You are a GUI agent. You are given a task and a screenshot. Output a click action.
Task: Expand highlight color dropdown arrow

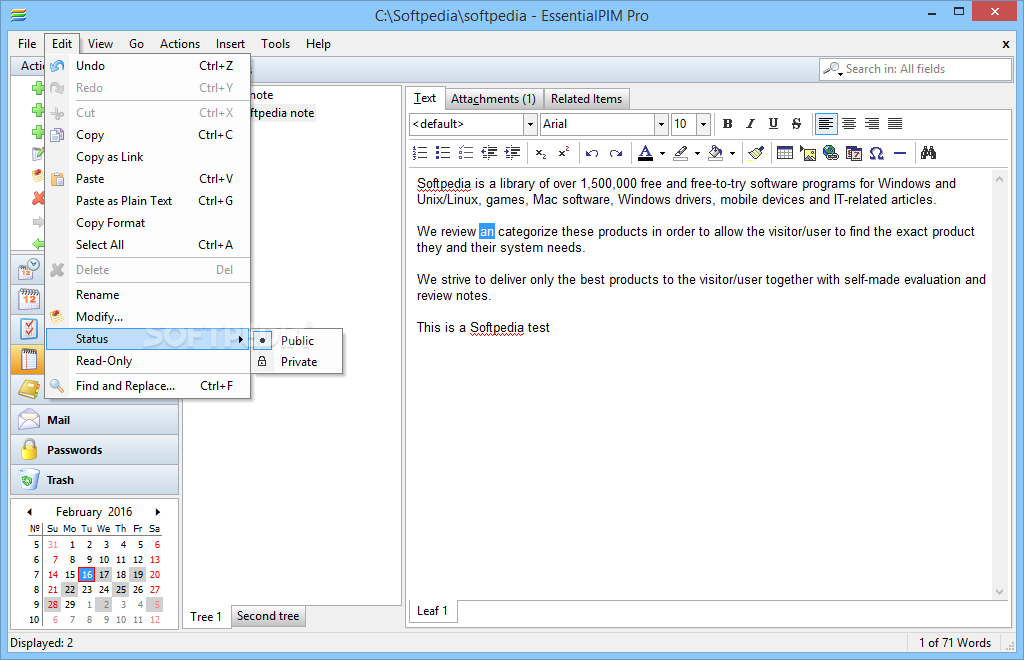pos(697,153)
